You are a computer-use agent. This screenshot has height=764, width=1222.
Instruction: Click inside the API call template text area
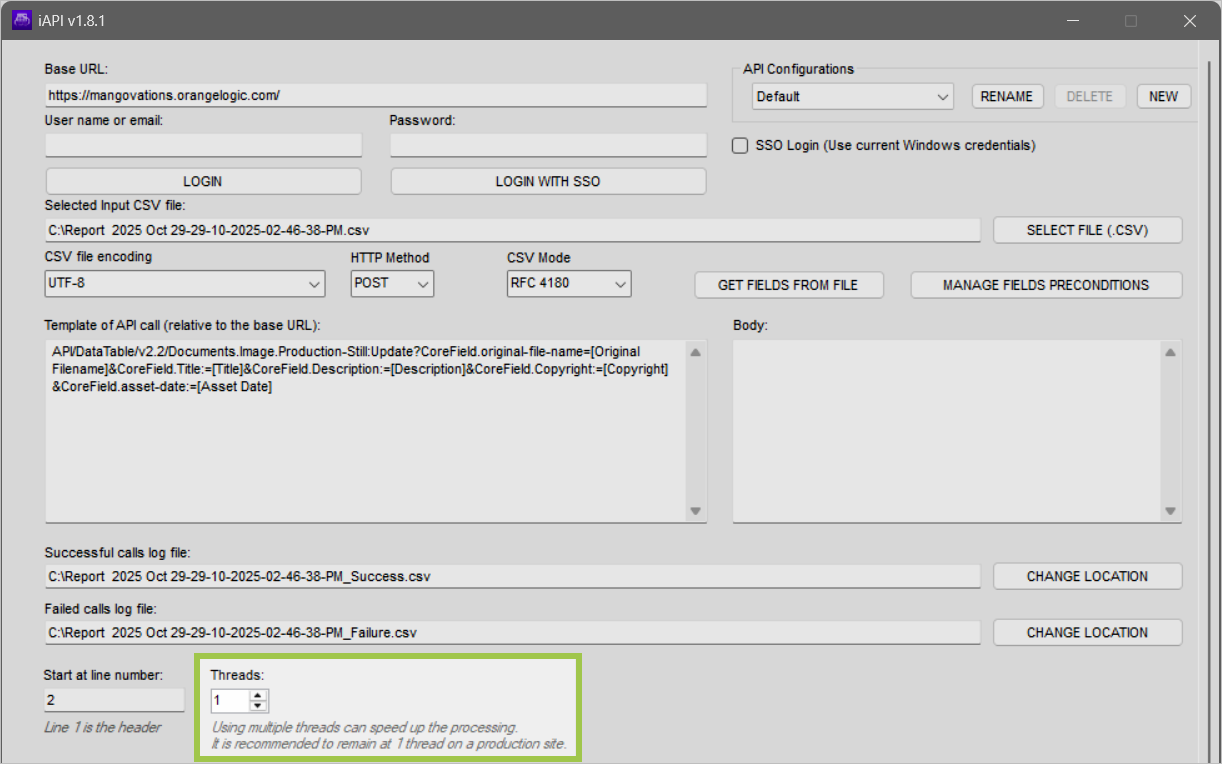[x=365, y=430]
